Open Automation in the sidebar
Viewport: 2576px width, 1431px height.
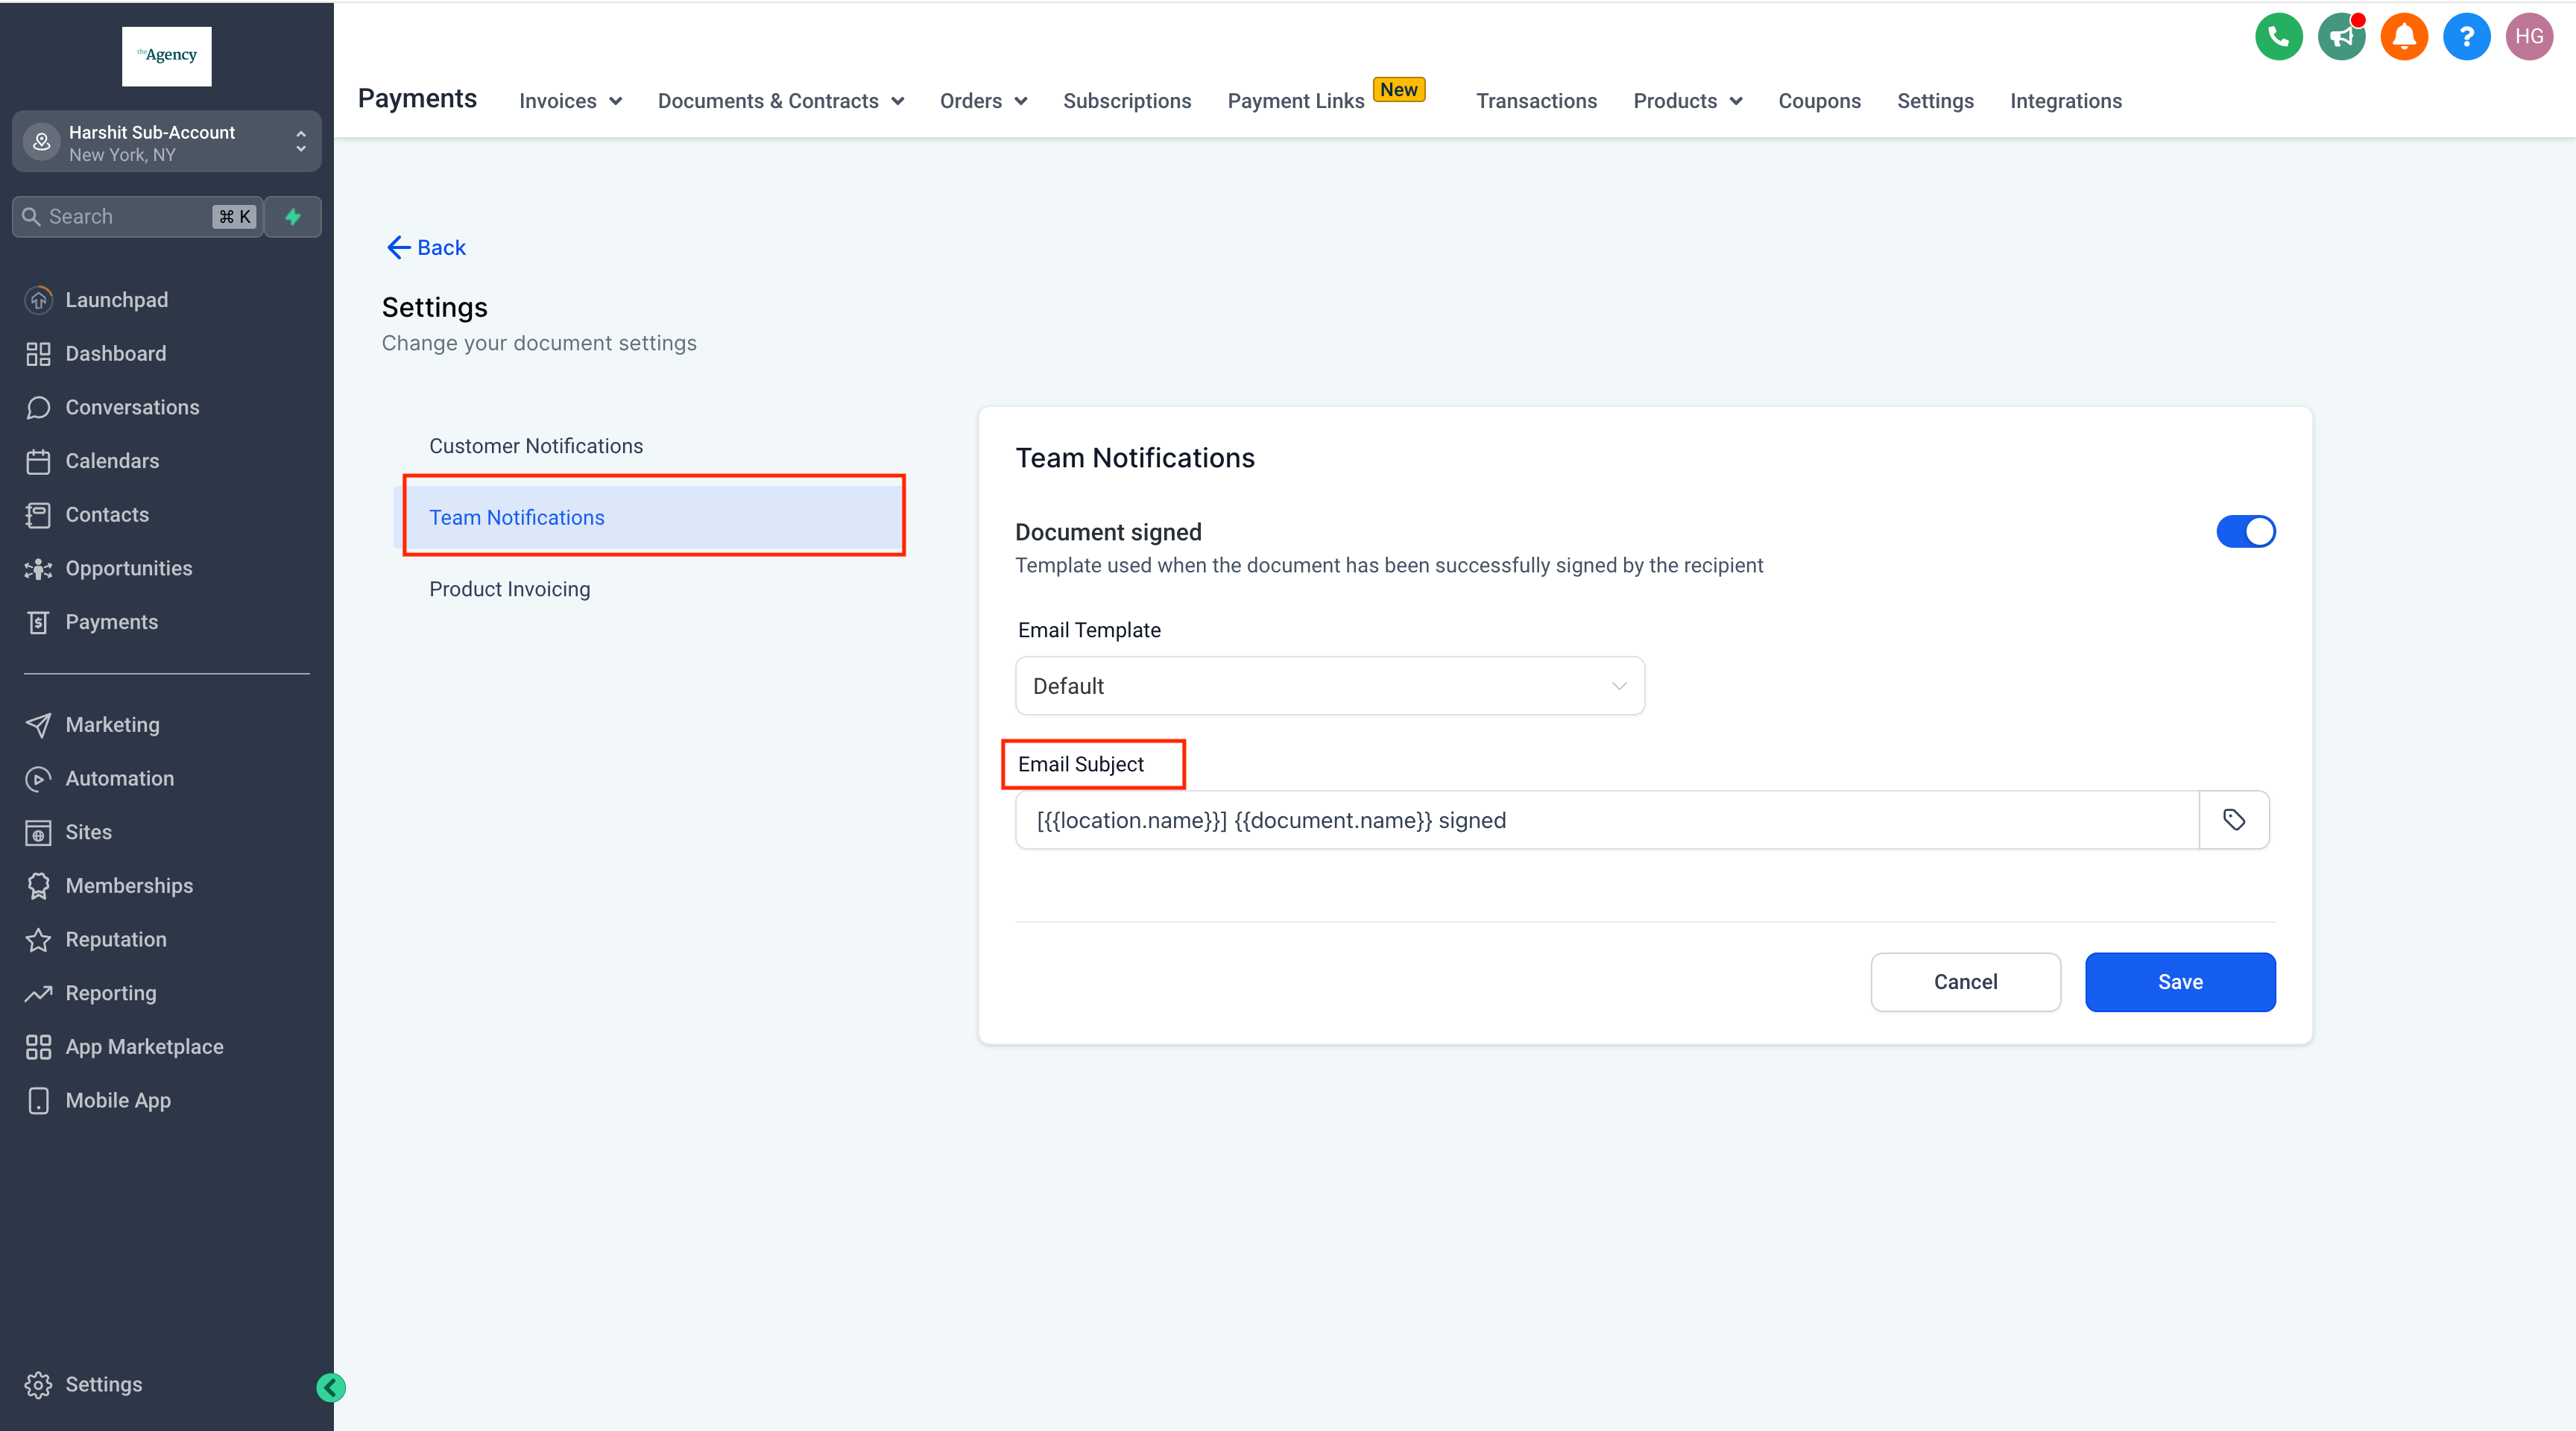pyautogui.click(x=119, y=778)
